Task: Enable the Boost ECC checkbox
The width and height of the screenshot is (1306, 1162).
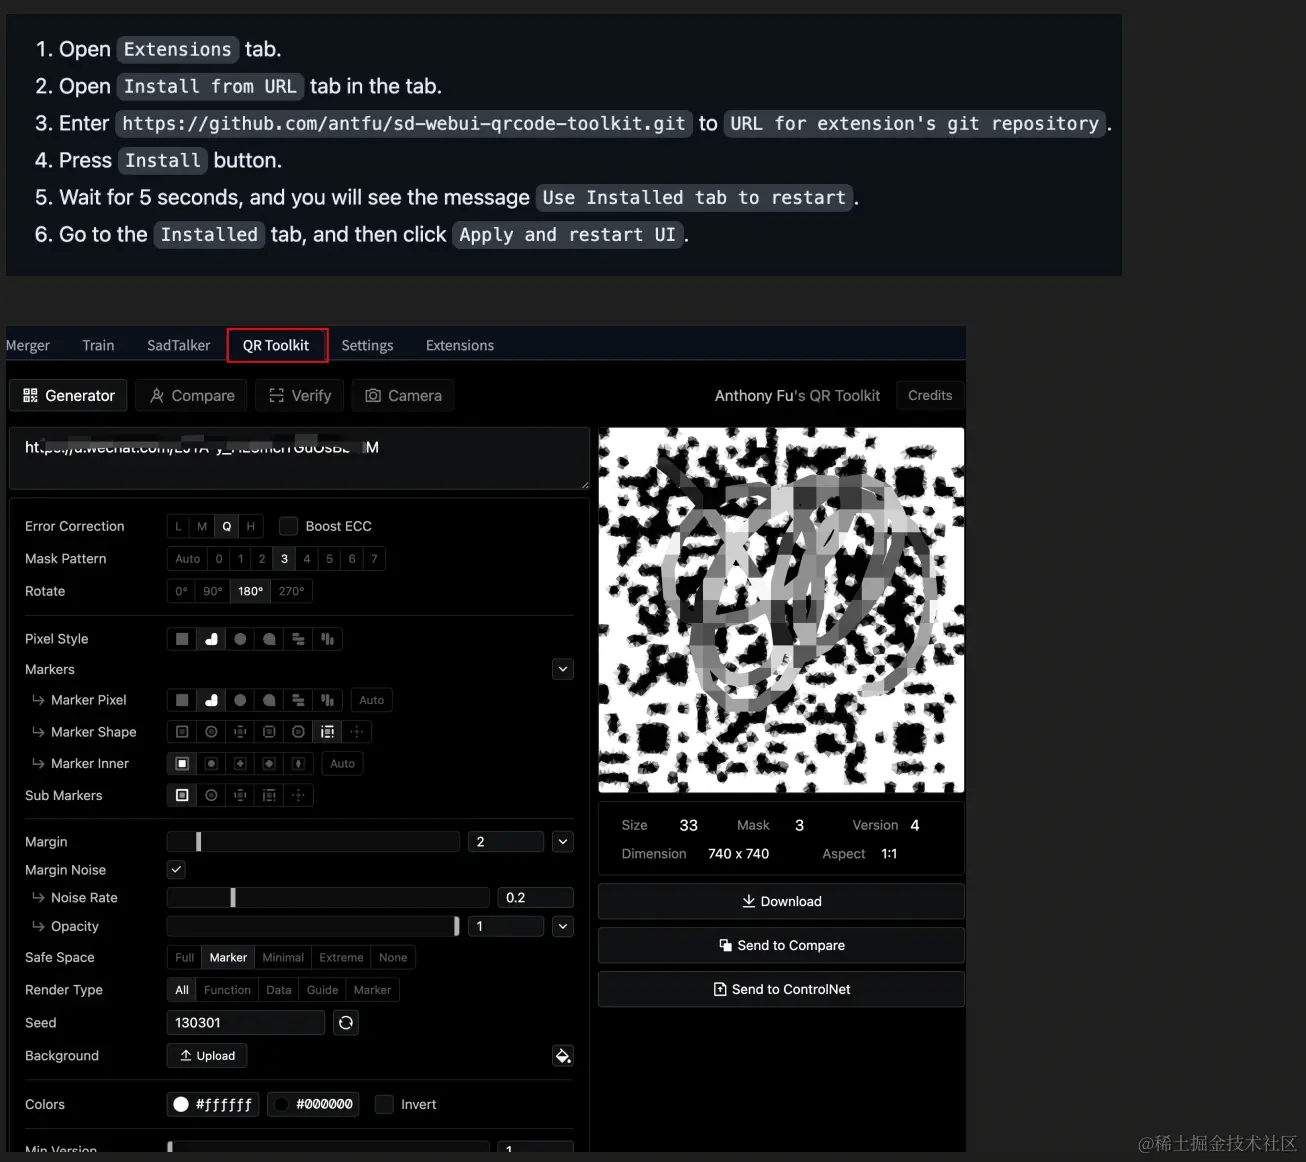Action: coord(288,526)
